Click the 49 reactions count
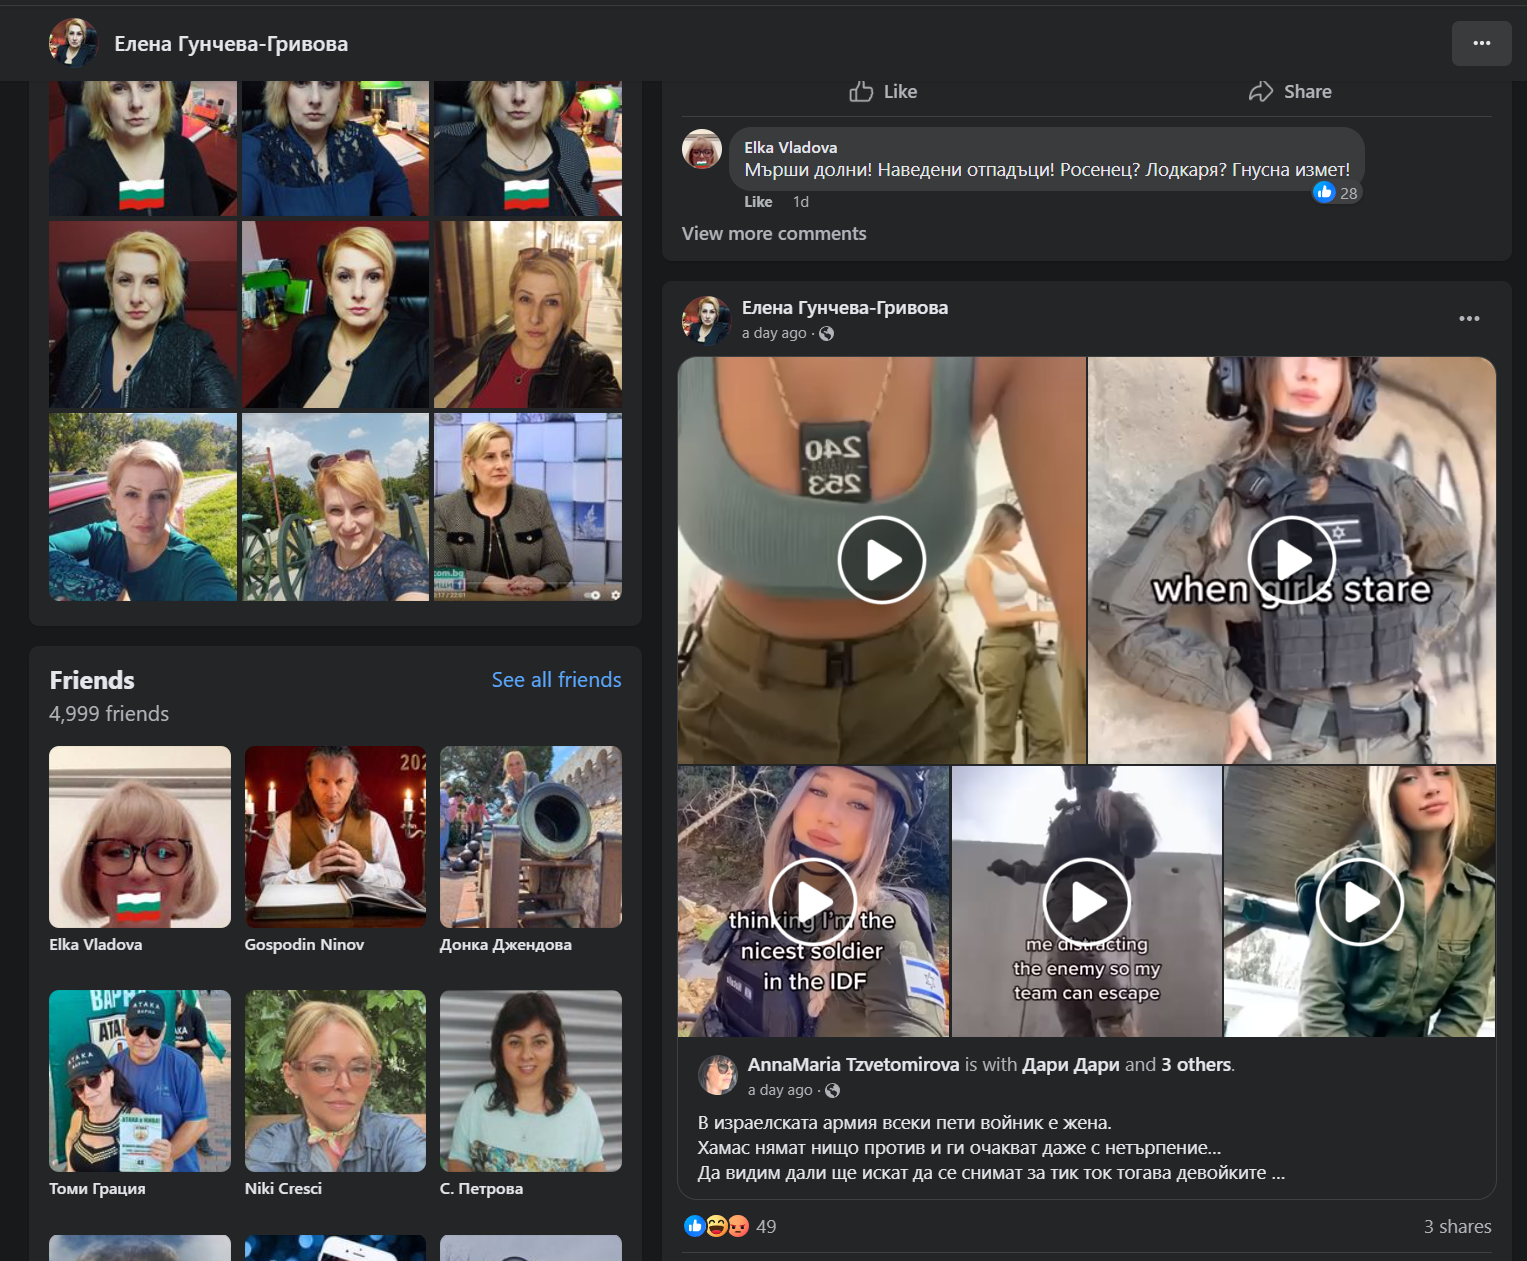 pyautogui.click(x=766, y=1227)
